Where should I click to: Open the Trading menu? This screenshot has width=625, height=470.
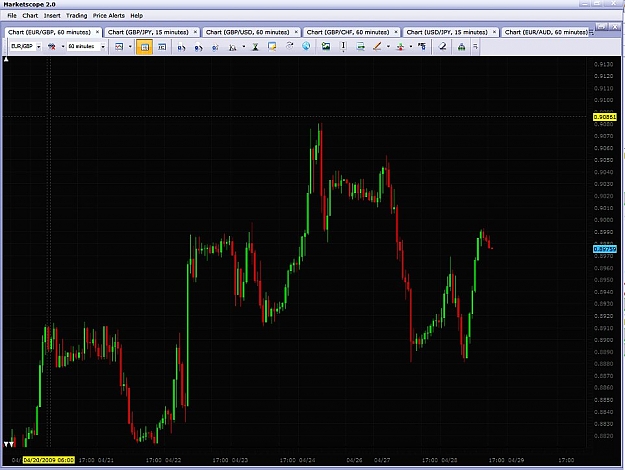[77, 16]
